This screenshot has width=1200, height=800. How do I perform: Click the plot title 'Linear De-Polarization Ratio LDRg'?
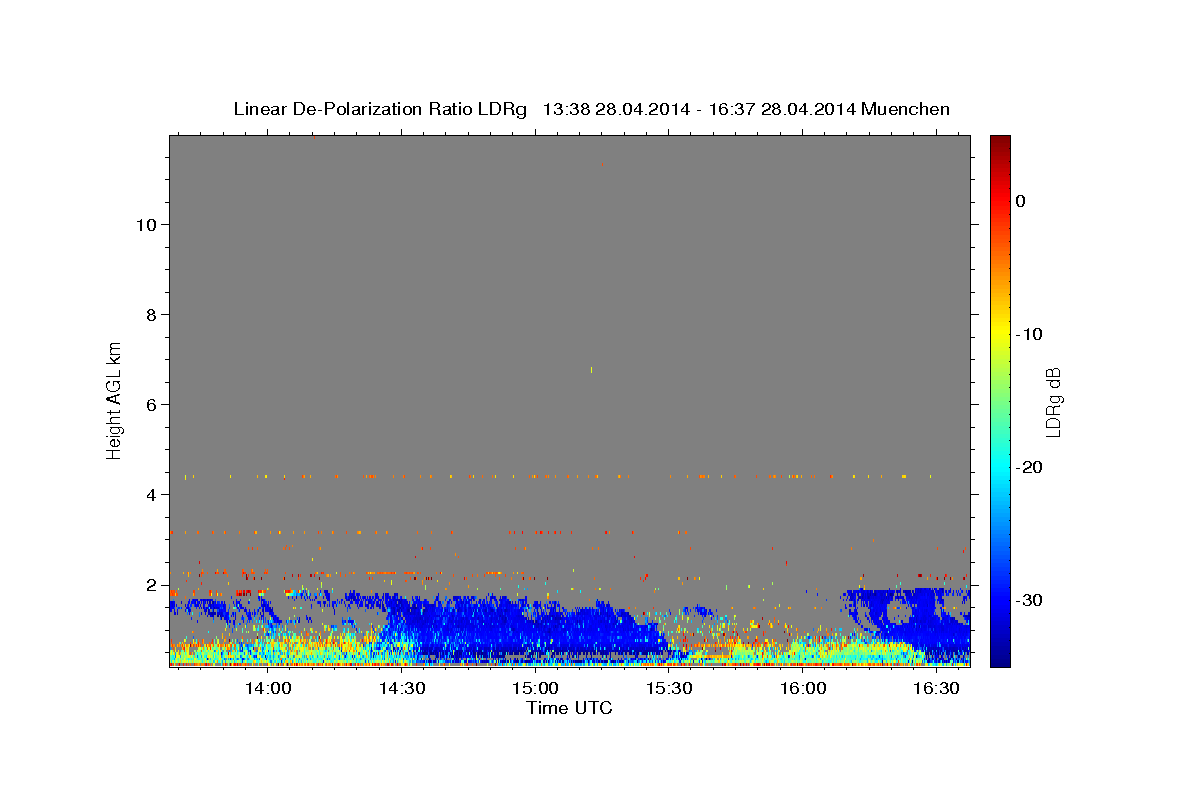point(380,109)
